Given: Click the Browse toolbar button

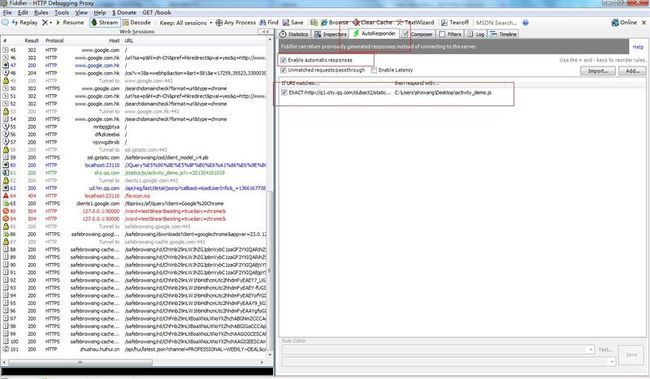Looking at the screenshot, I should tap(334, 22).
